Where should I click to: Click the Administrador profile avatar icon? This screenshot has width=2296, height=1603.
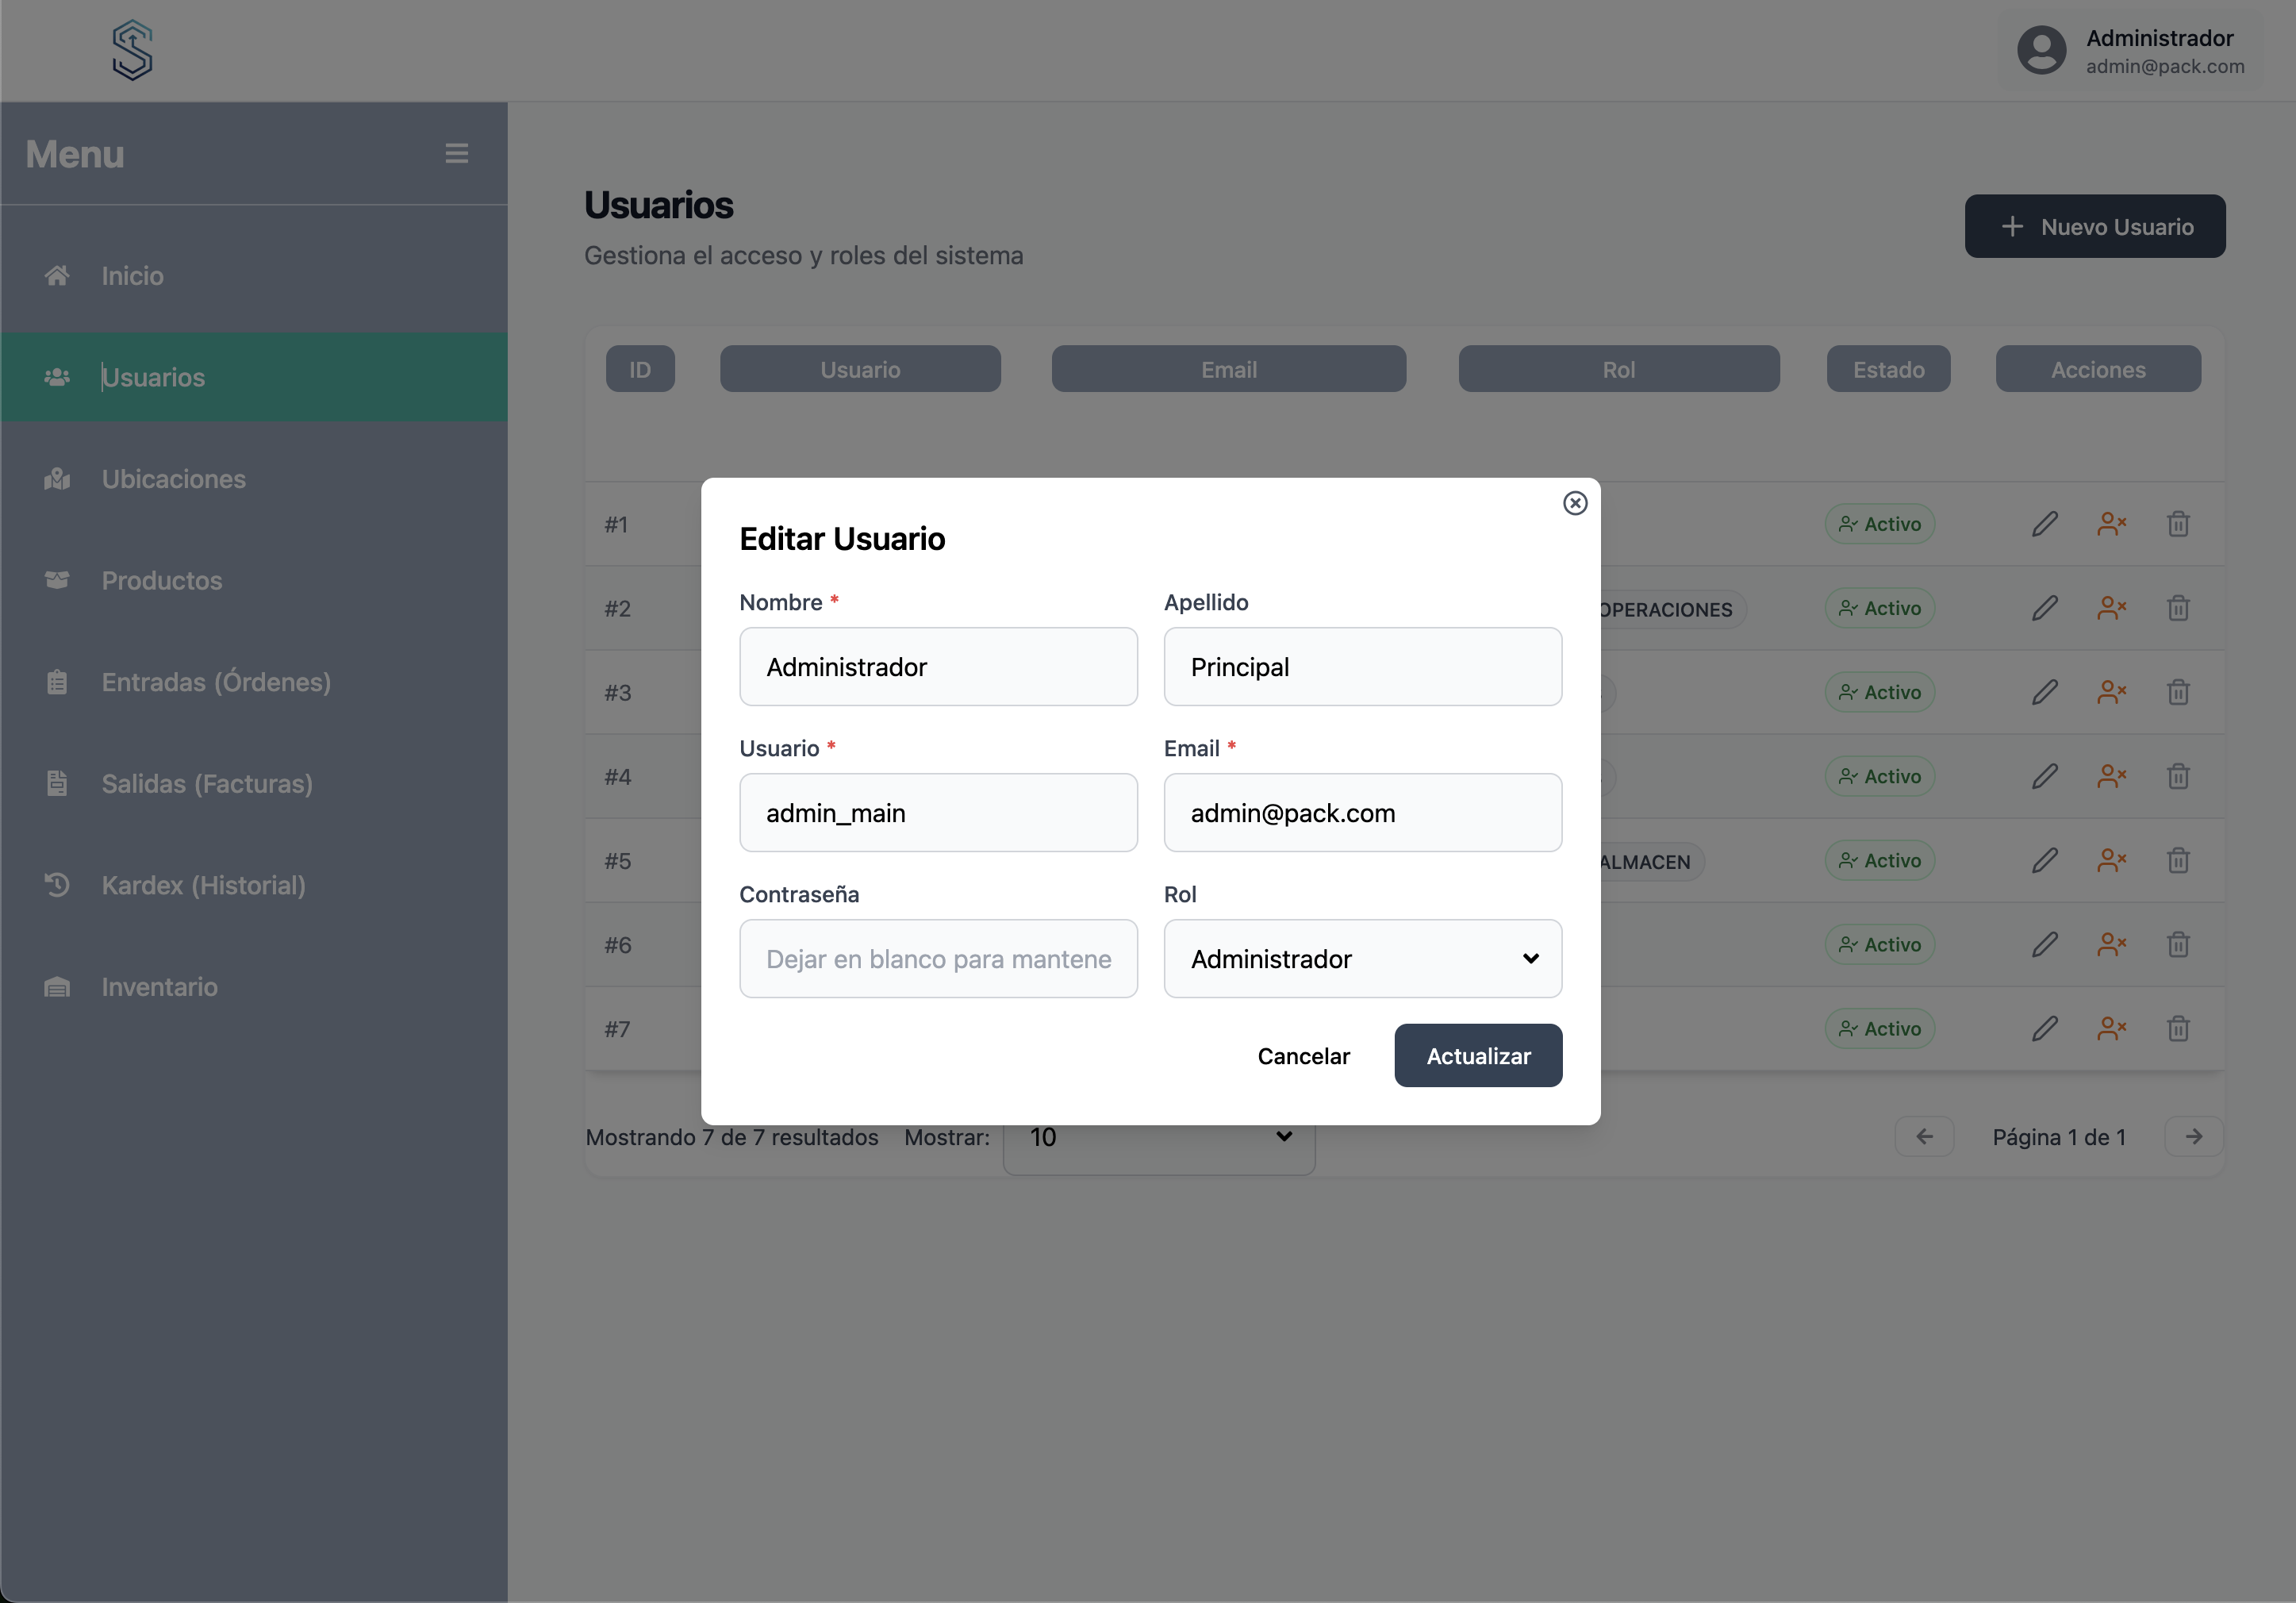click(2041, 51)
